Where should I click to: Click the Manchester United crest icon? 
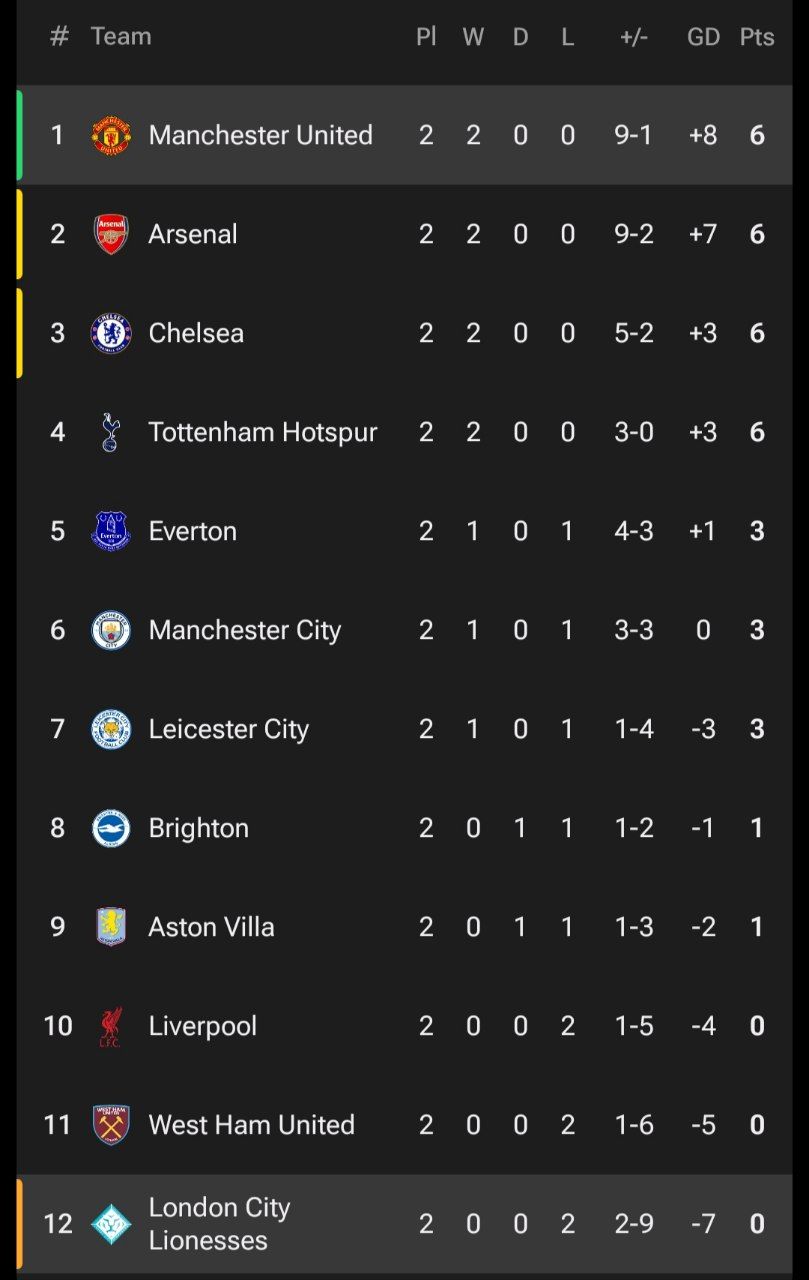click(111, 135)
